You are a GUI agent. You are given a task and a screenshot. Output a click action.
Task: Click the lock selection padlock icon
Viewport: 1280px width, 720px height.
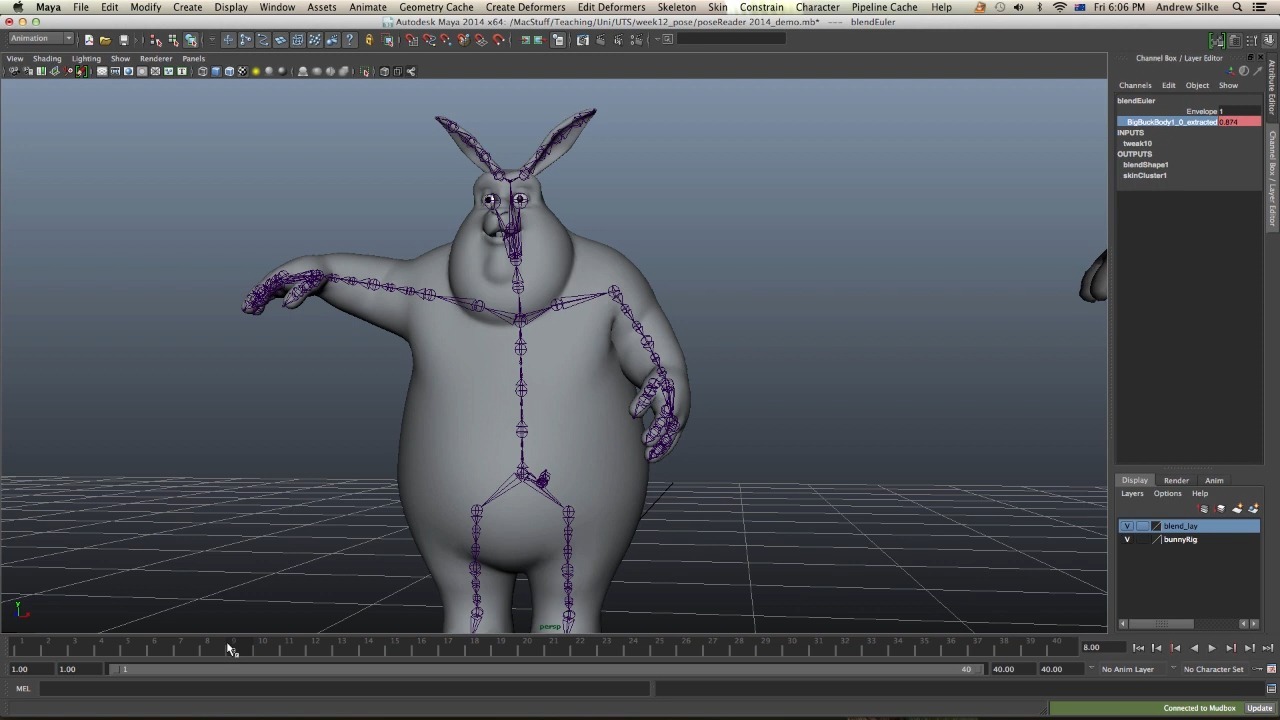368,40
